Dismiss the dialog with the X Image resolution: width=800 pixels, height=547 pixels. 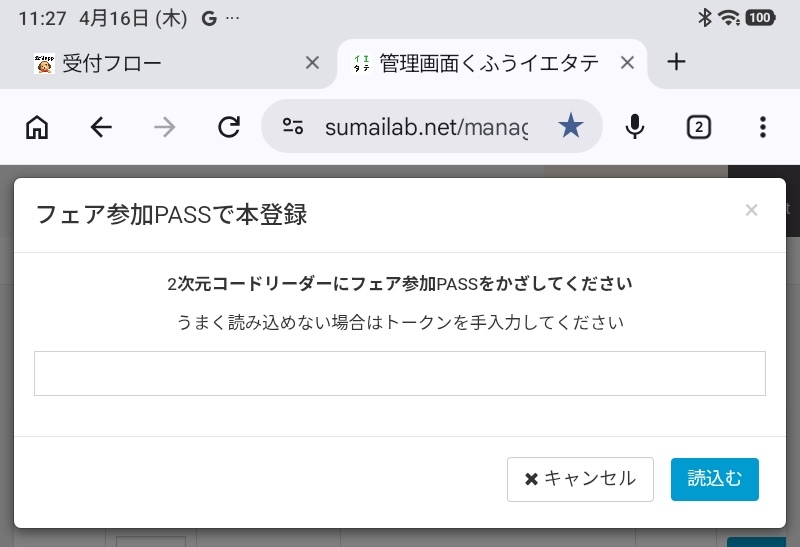[x=752, y=210]
